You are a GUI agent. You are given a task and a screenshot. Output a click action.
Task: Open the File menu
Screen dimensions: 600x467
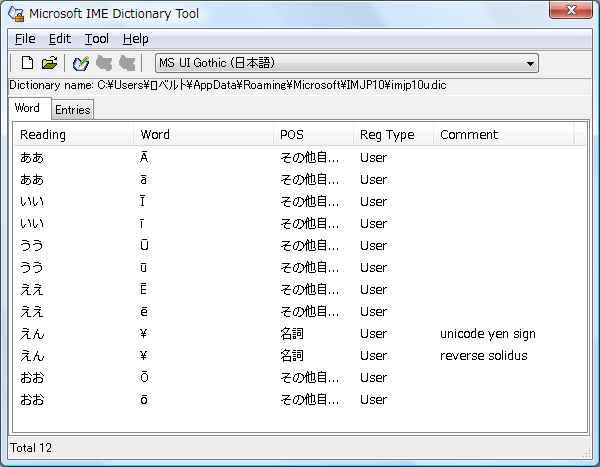click(x=25, y=39)
